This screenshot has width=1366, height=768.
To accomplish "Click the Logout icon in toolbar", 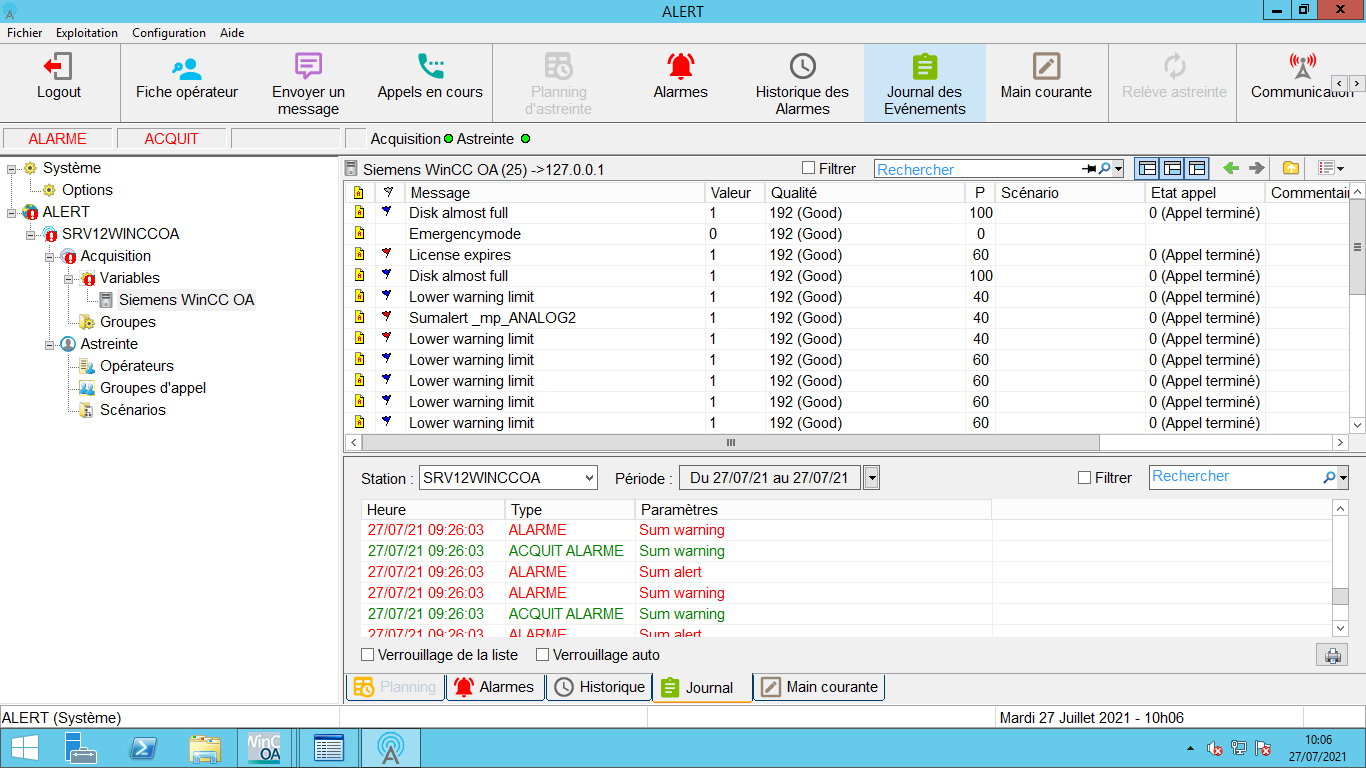I will (x=58, y=67).
